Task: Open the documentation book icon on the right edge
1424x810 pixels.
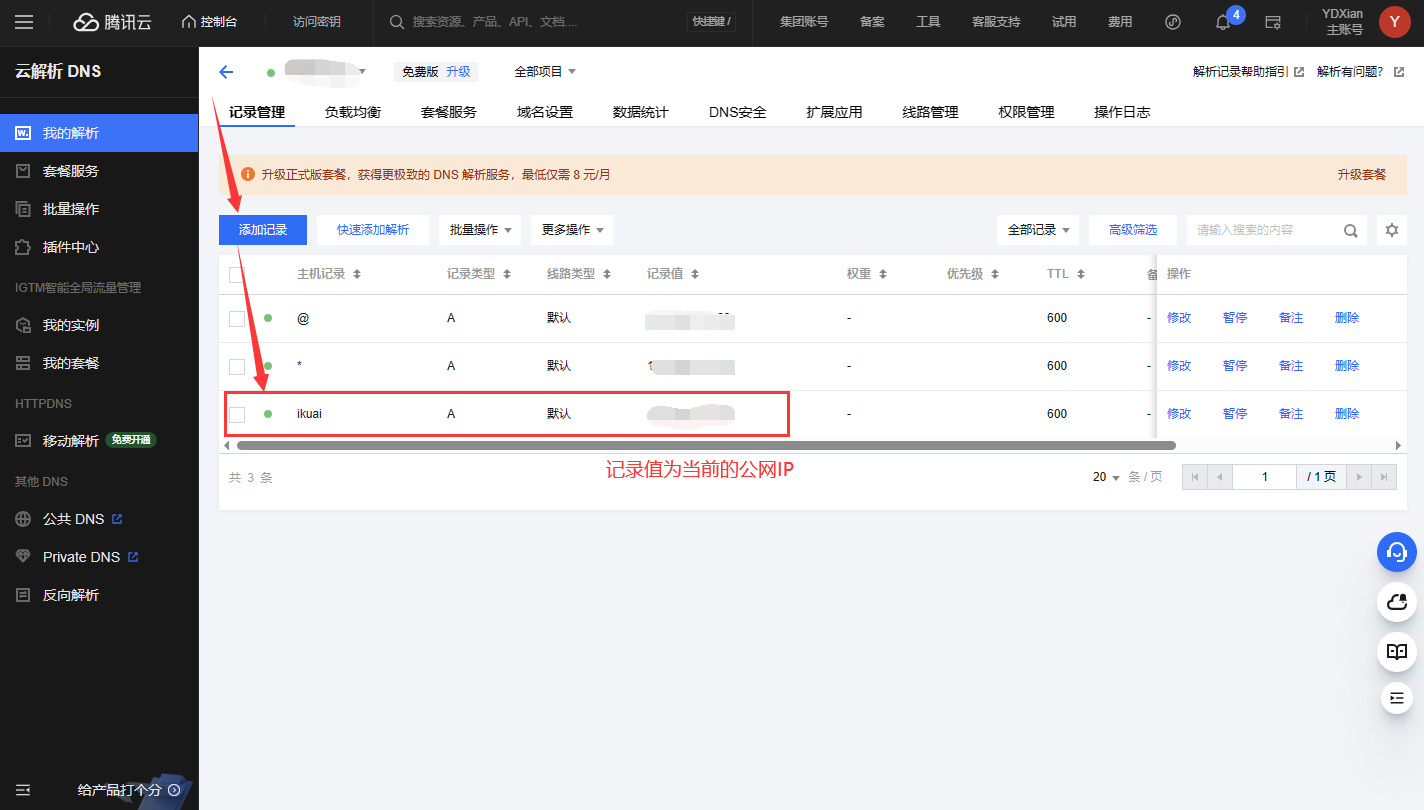Action: click(x=1396, y=652)
